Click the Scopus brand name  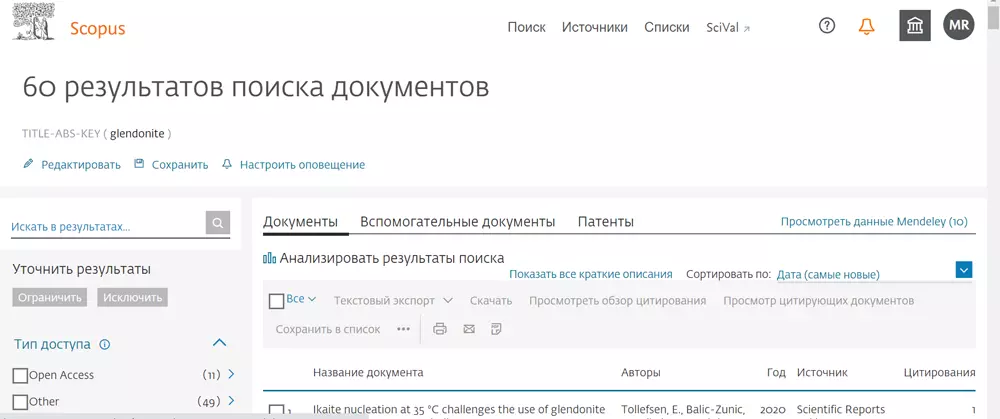pos(98,29)
